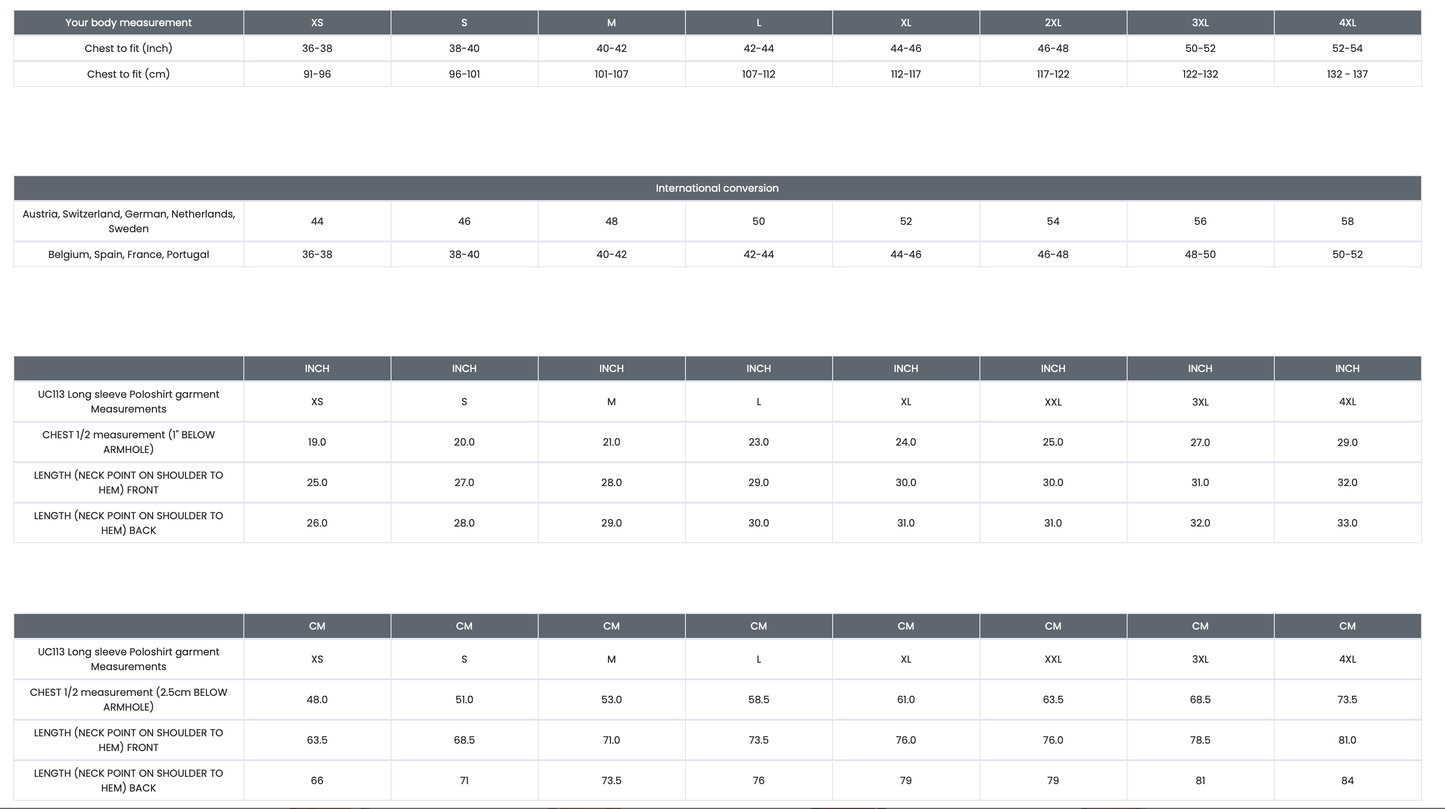The image size is (1445, 809).
Task: Select the 122-132 cell under 3XL
Action: (1200, 74)
